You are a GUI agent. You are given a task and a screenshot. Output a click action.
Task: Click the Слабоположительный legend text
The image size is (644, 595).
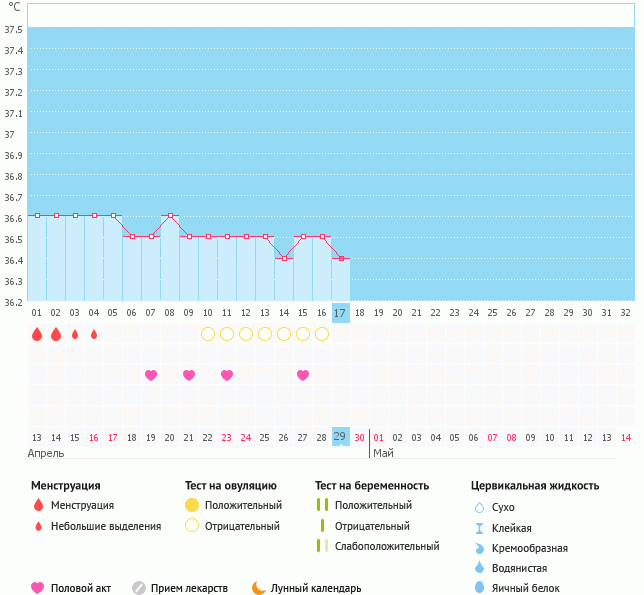click(387, 546)
